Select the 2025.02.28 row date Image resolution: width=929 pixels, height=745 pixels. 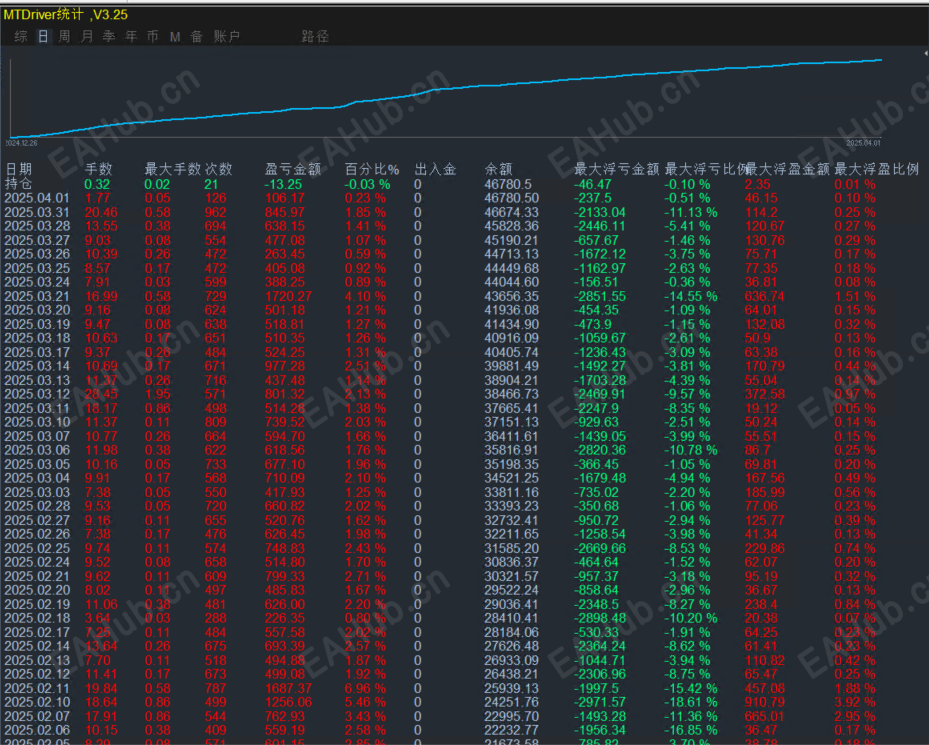pos(37,506)
